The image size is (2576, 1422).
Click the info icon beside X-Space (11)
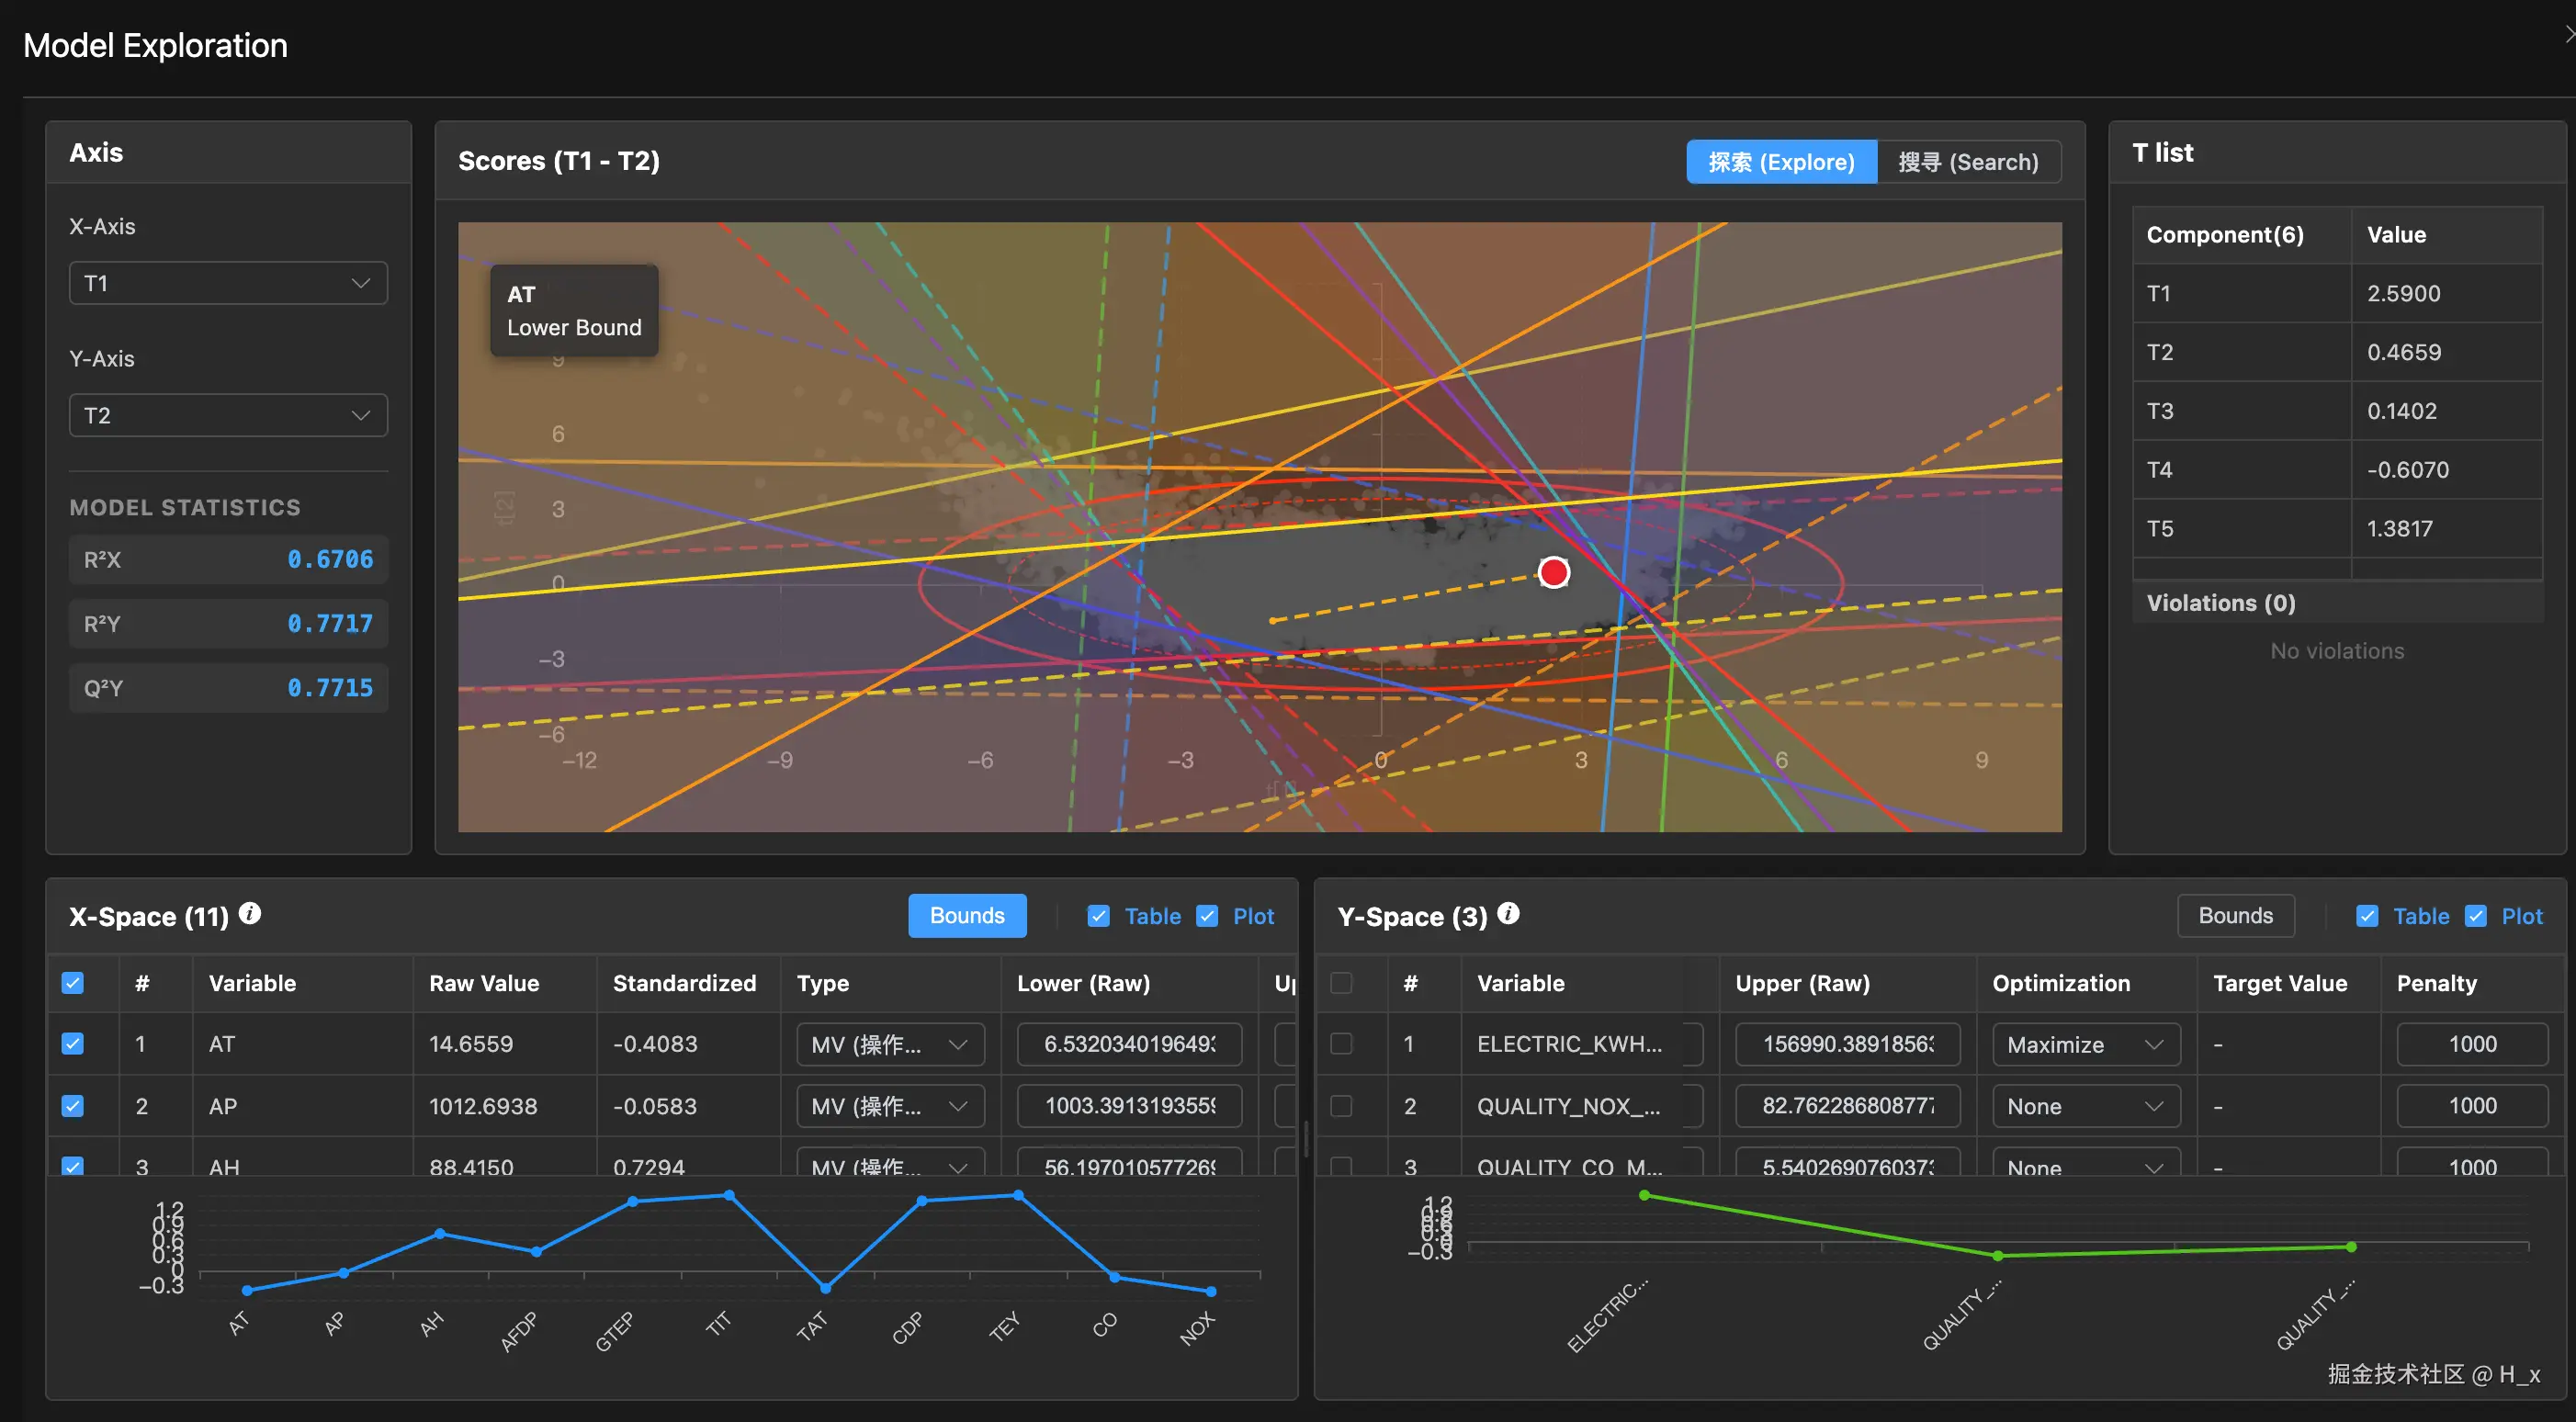pos(250,913)
